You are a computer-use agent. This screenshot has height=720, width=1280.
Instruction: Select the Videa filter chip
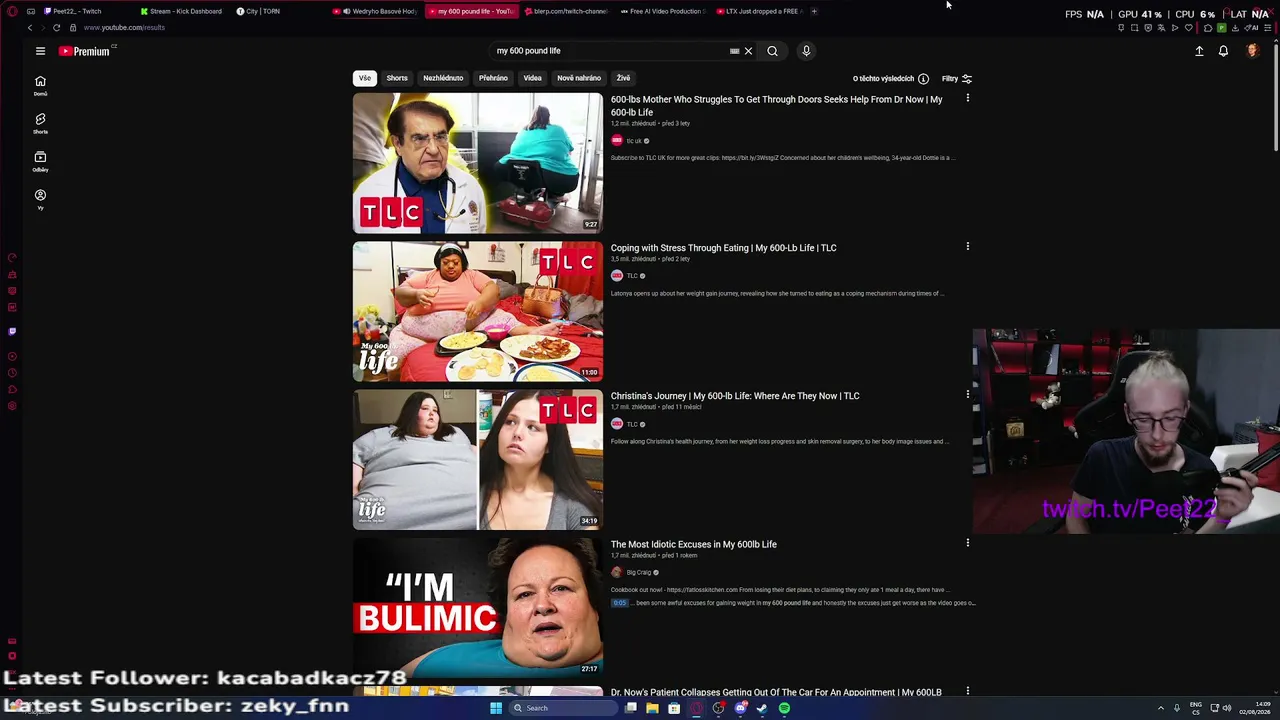pos(532,78)
